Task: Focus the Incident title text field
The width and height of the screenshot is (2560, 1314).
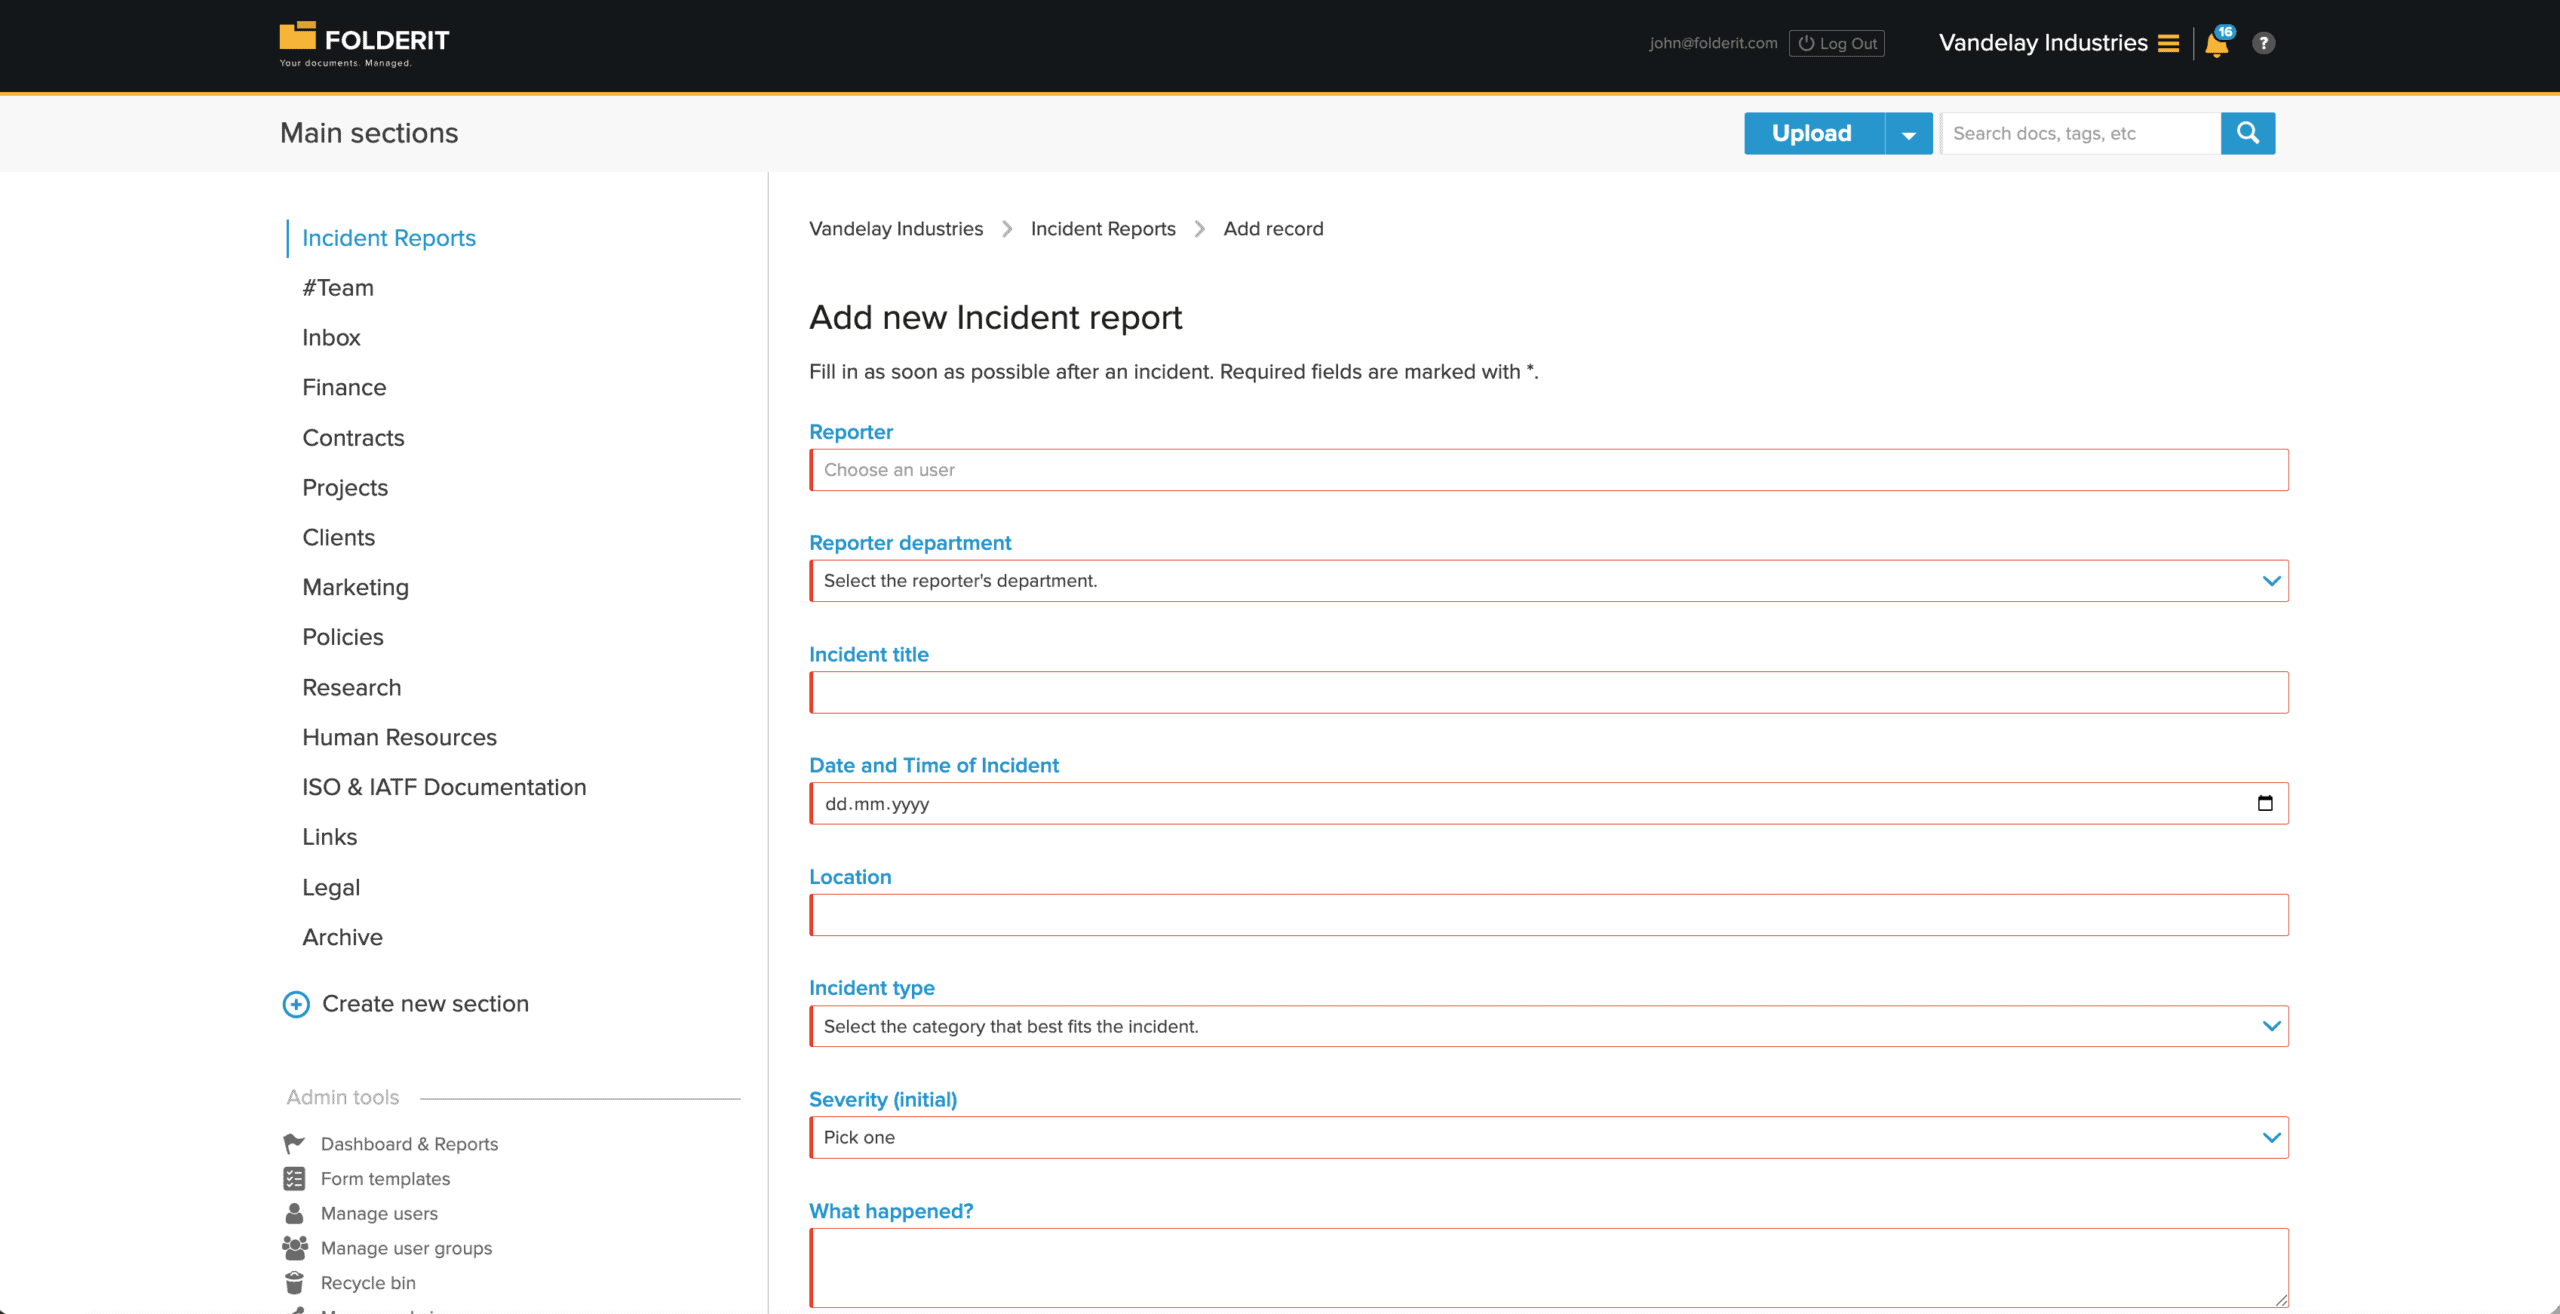Action: [1548, 692]
